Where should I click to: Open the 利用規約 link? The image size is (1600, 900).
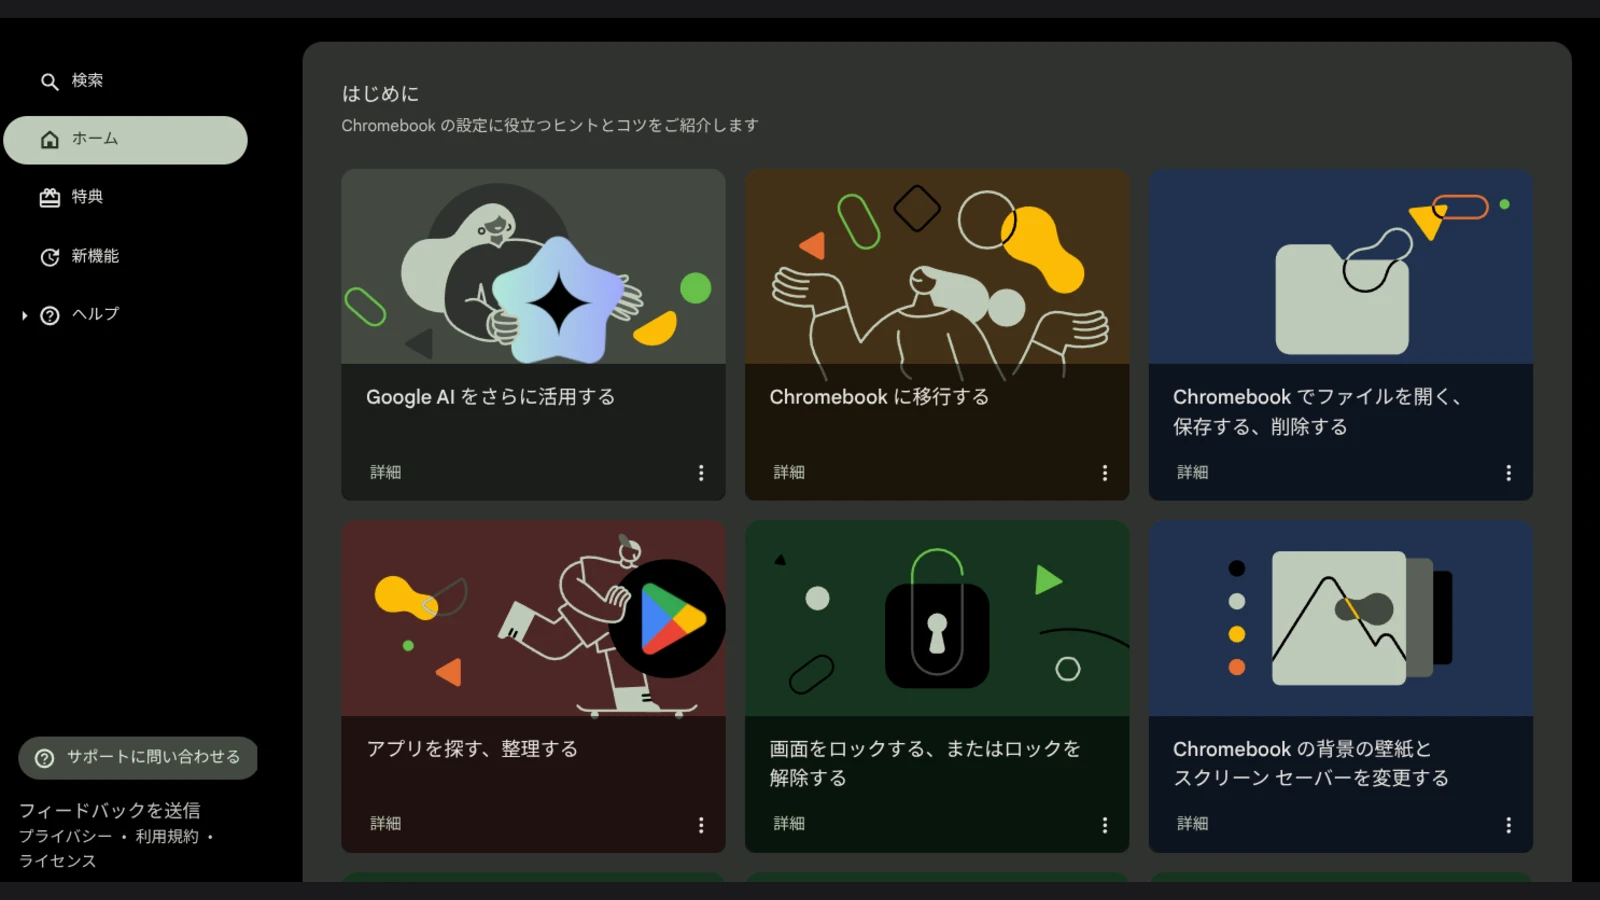pyautogui.click(x=167, y=836)
